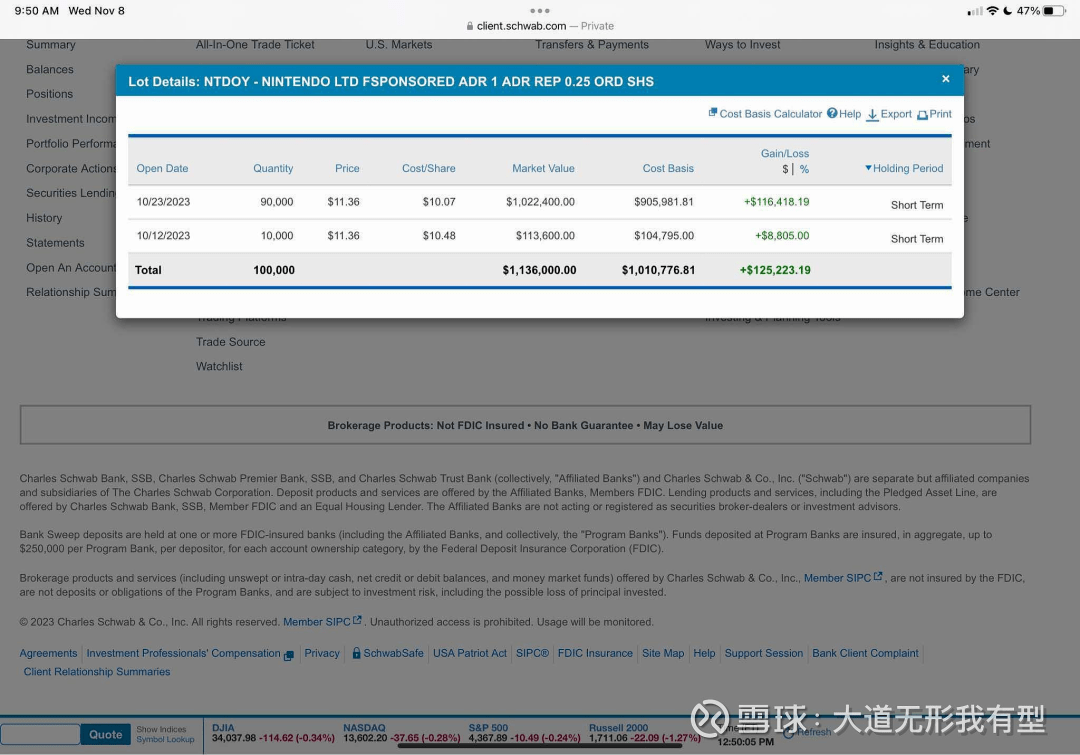The width and height of the screenshot is (1080, 755).
Task: Open History in the sidebar
Action: (x=44, y=218)
